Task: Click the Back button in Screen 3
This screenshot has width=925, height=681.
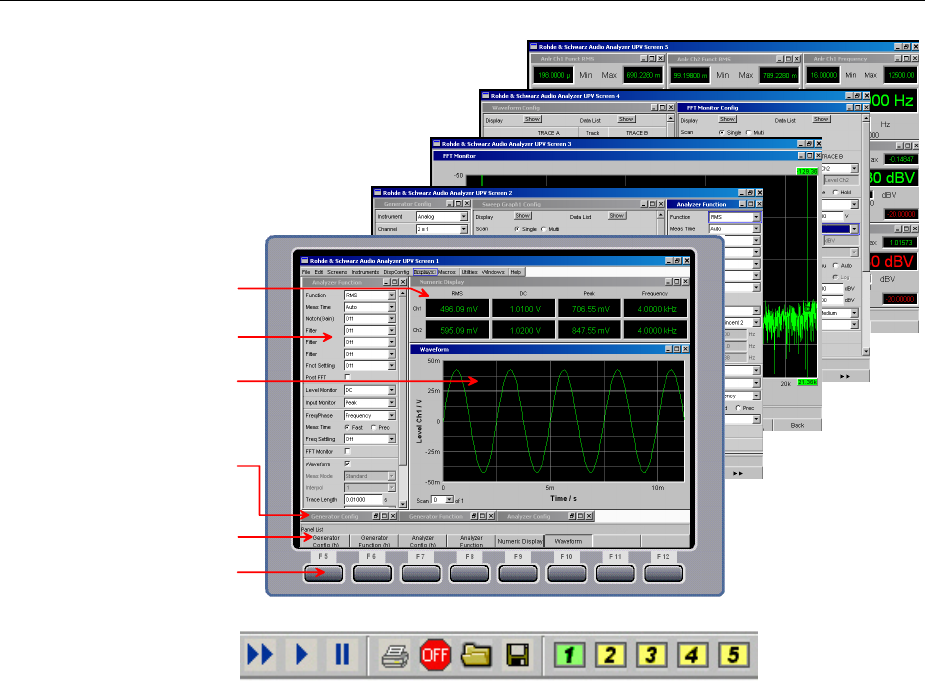Action: pos(798,425)
